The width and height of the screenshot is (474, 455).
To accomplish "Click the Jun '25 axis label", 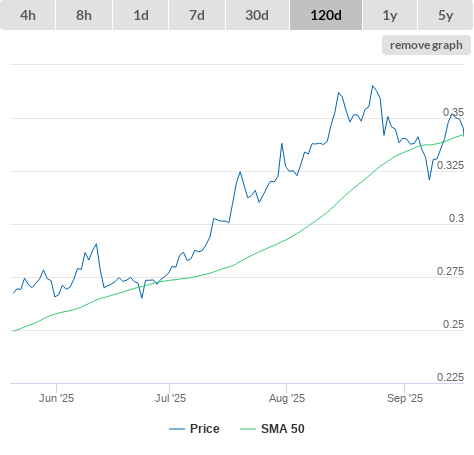I will (x=56, y=398).
